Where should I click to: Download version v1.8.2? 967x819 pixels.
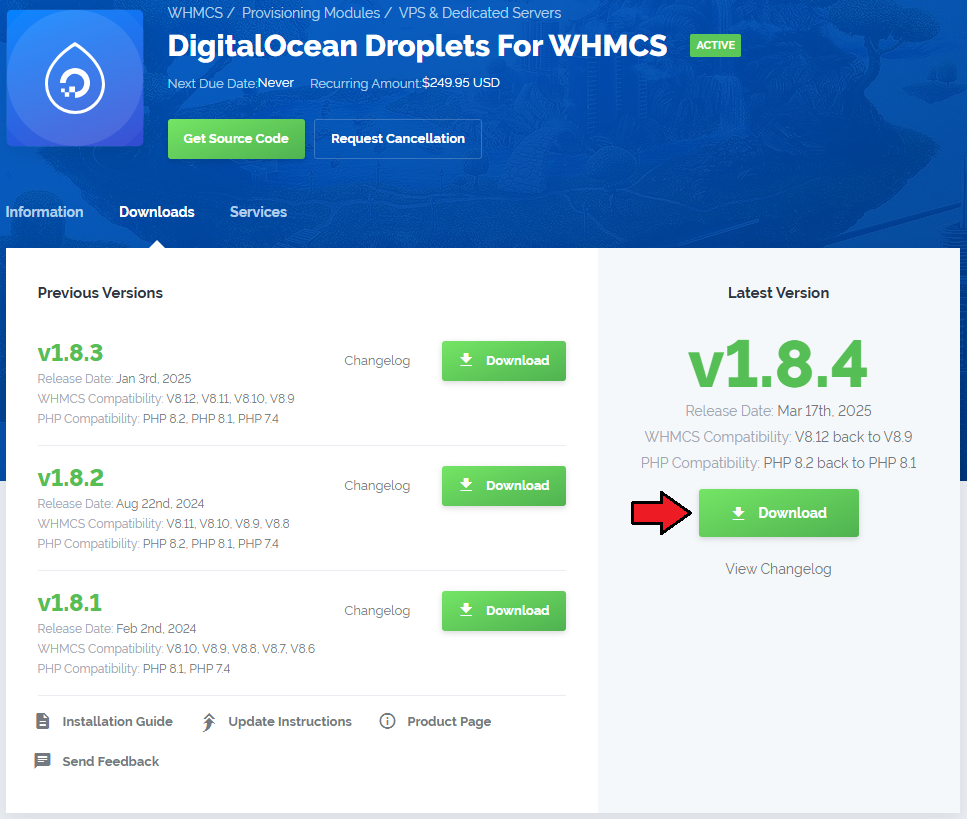[x=504, y=486]
